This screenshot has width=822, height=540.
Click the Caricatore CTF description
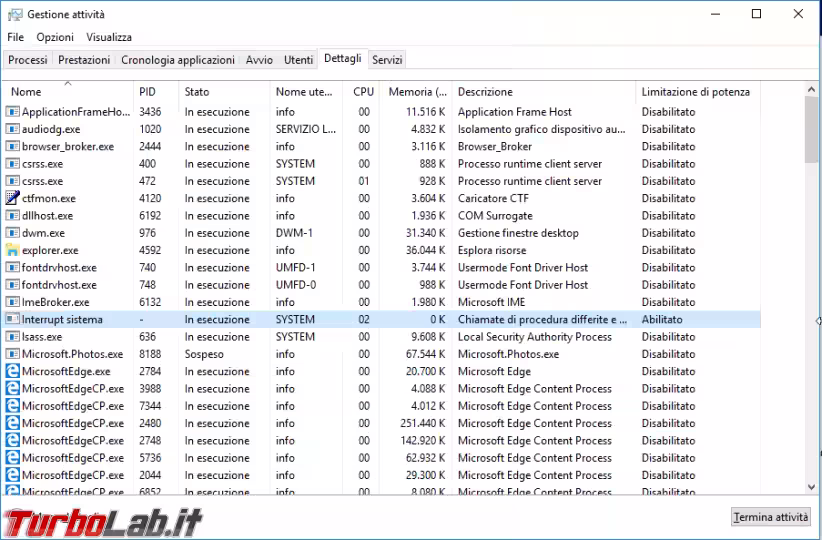(x=493, y=198)
